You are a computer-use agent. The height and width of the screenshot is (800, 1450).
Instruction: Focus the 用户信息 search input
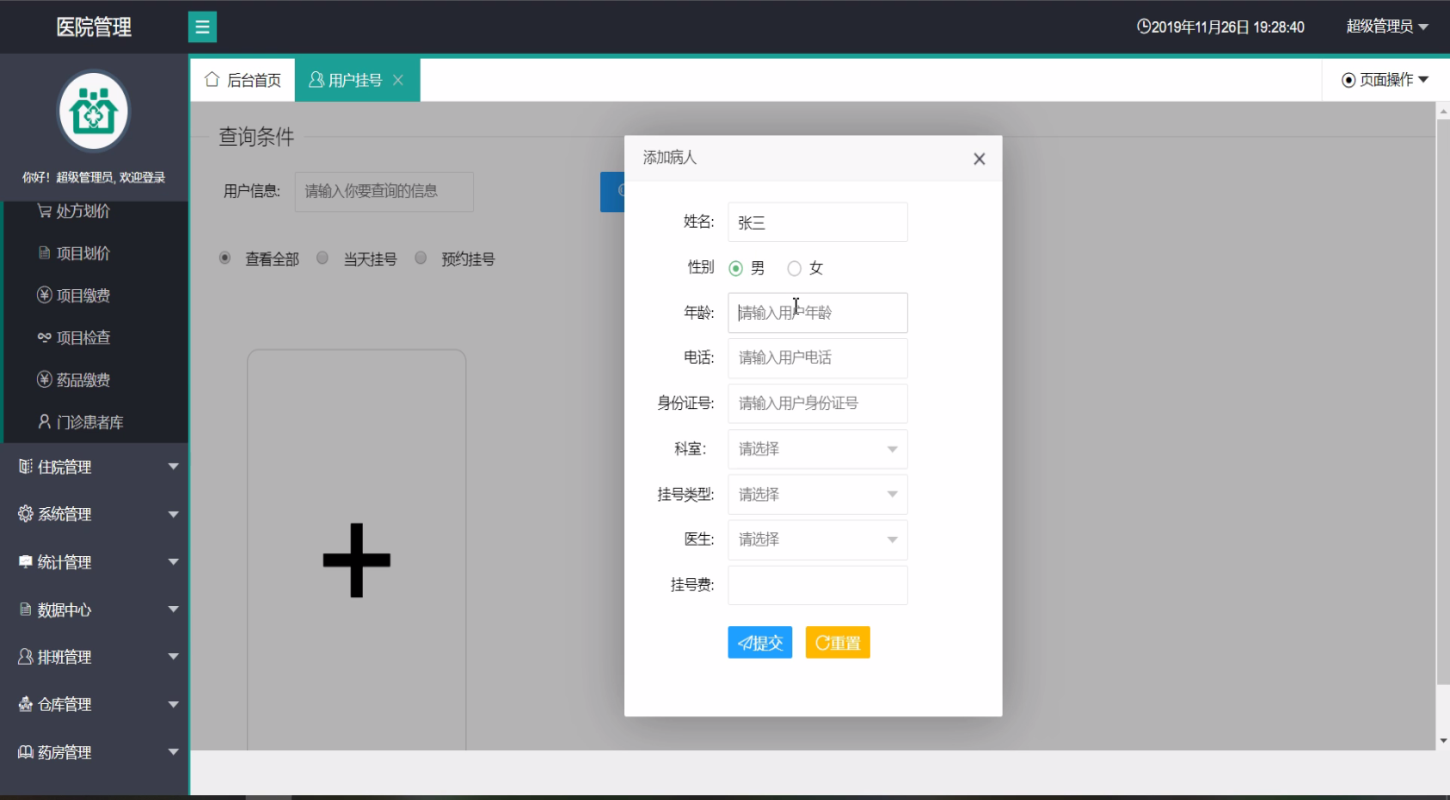(384, 191)
